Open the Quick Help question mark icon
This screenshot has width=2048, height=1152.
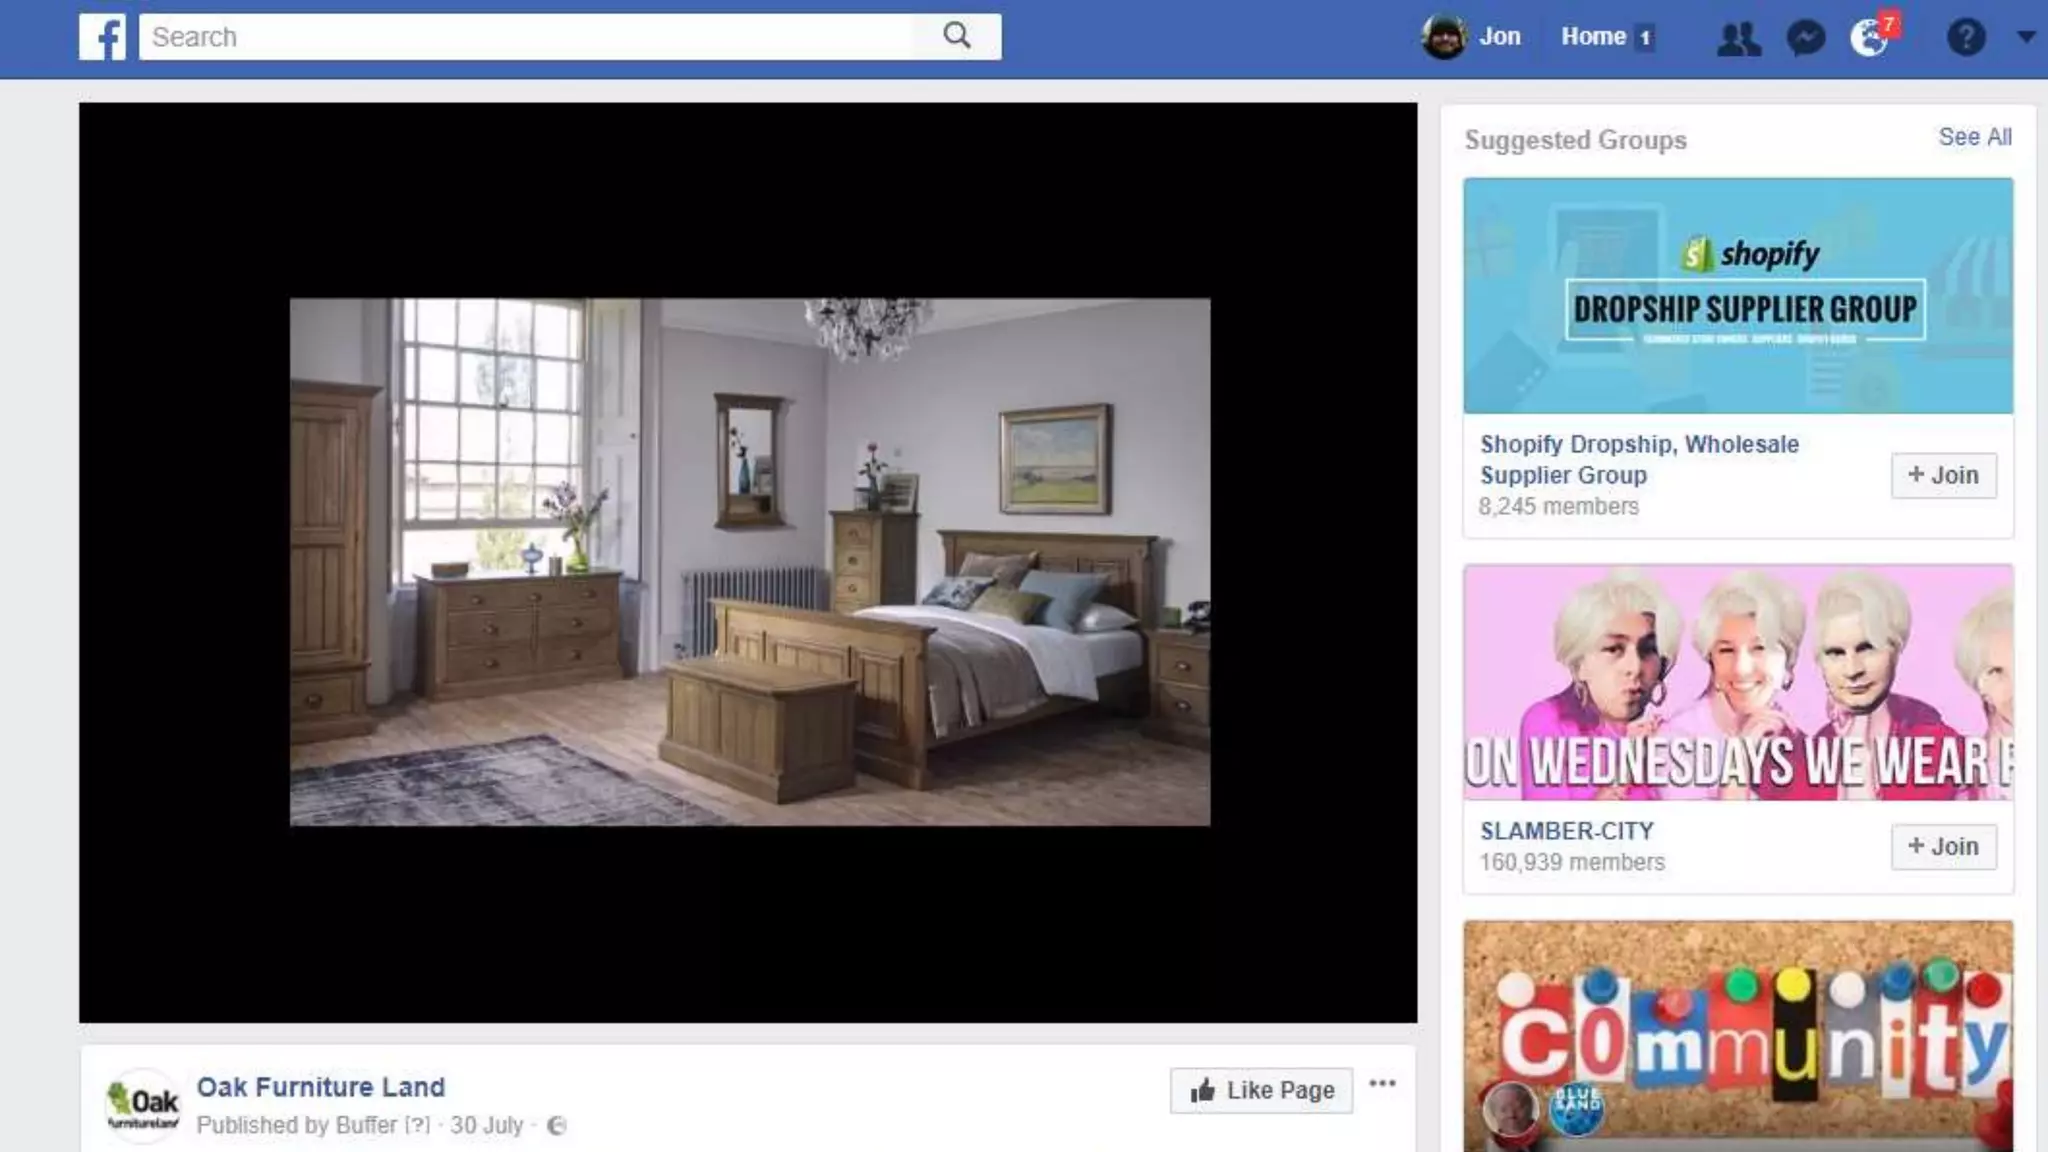click(1965, 38)
